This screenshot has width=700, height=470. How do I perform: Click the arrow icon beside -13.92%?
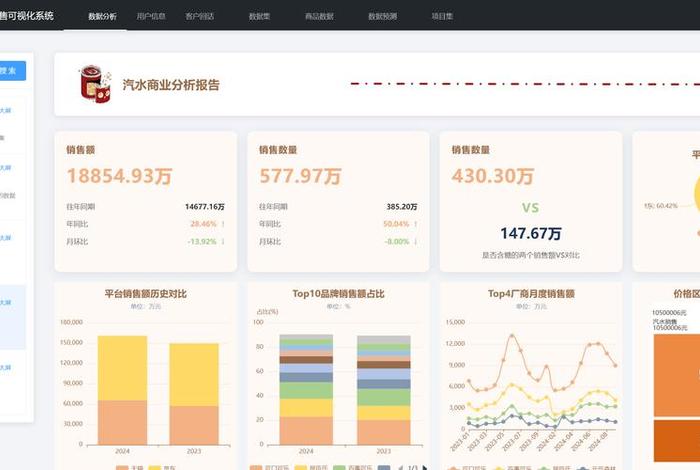pos(223,241)
